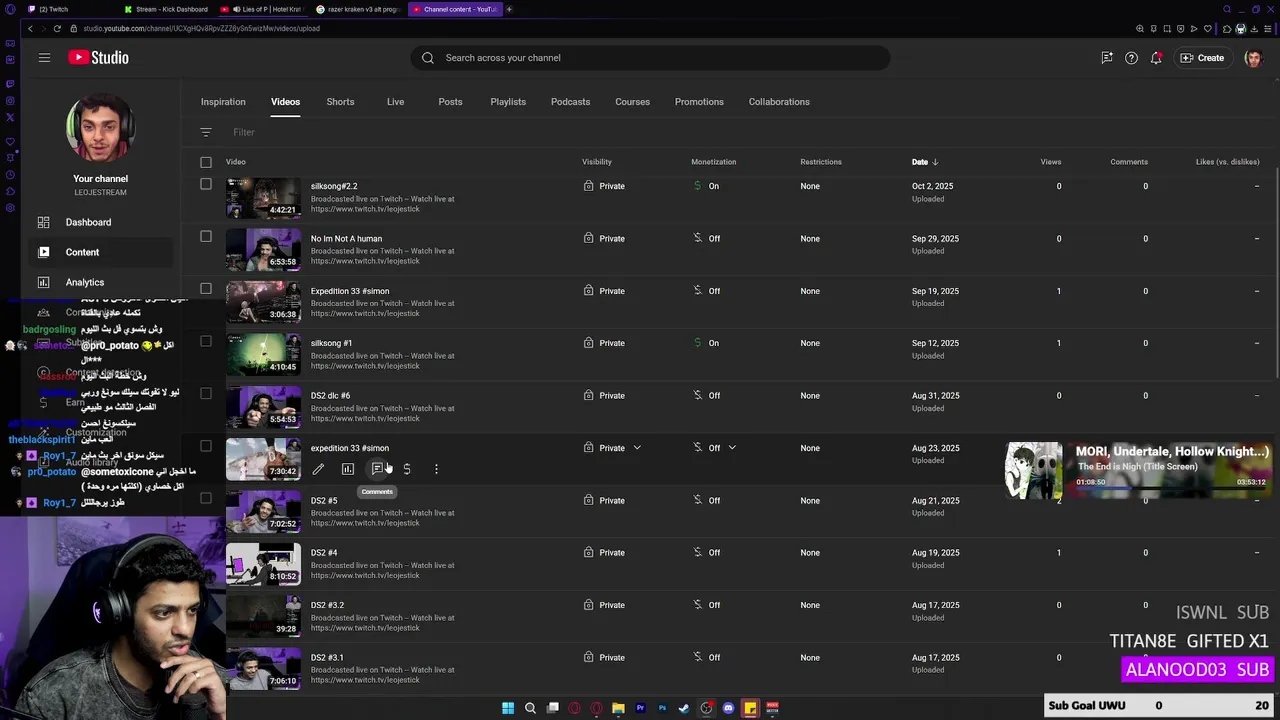The height and width of the screenshot is (720, 1280).
Task: Click the dollar monetization icon in hovered row
Action: (x=407, y=469)
